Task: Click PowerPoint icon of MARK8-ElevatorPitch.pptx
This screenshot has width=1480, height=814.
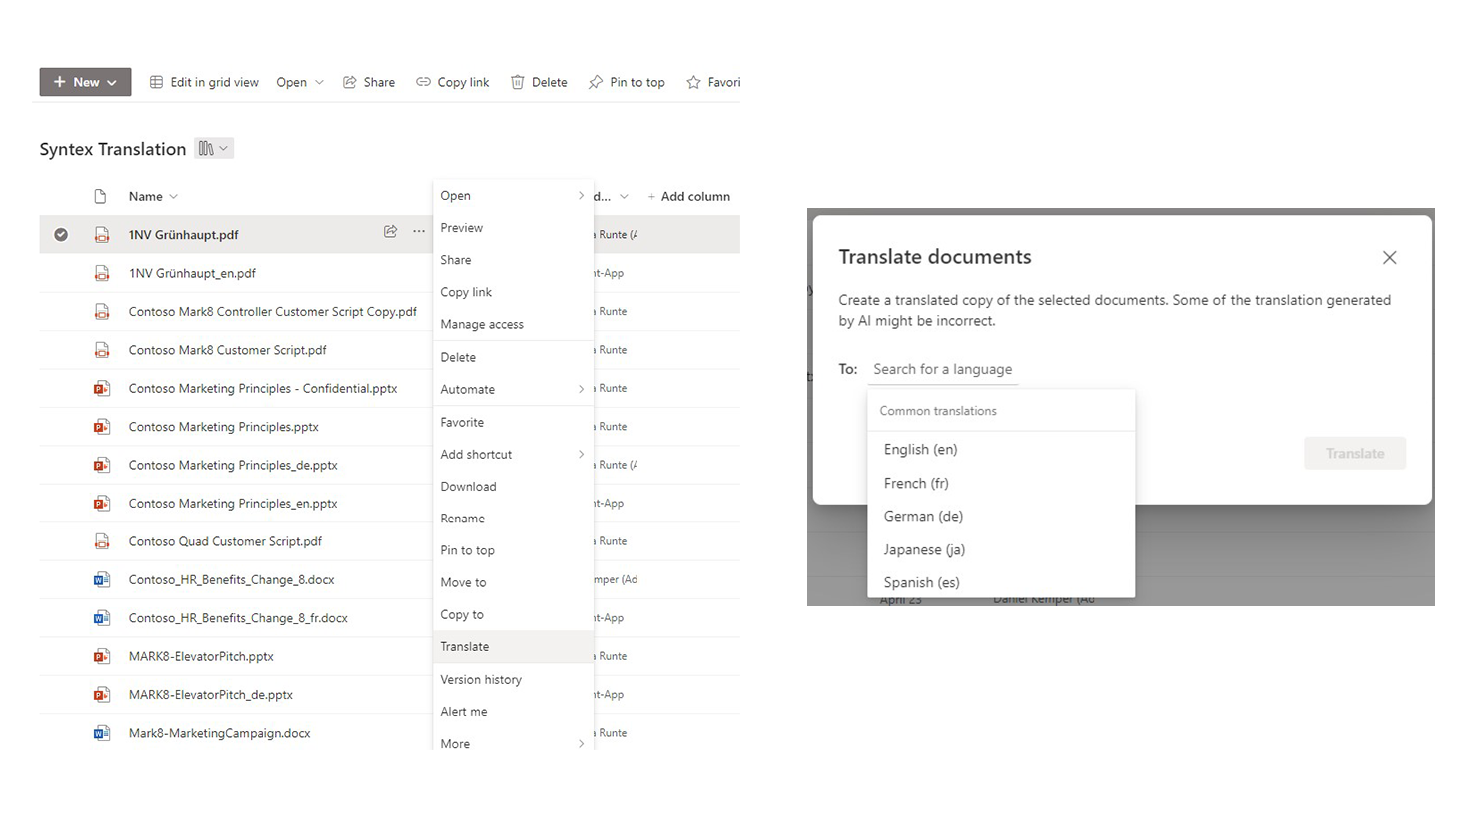Action: click(x=101, y=656)
